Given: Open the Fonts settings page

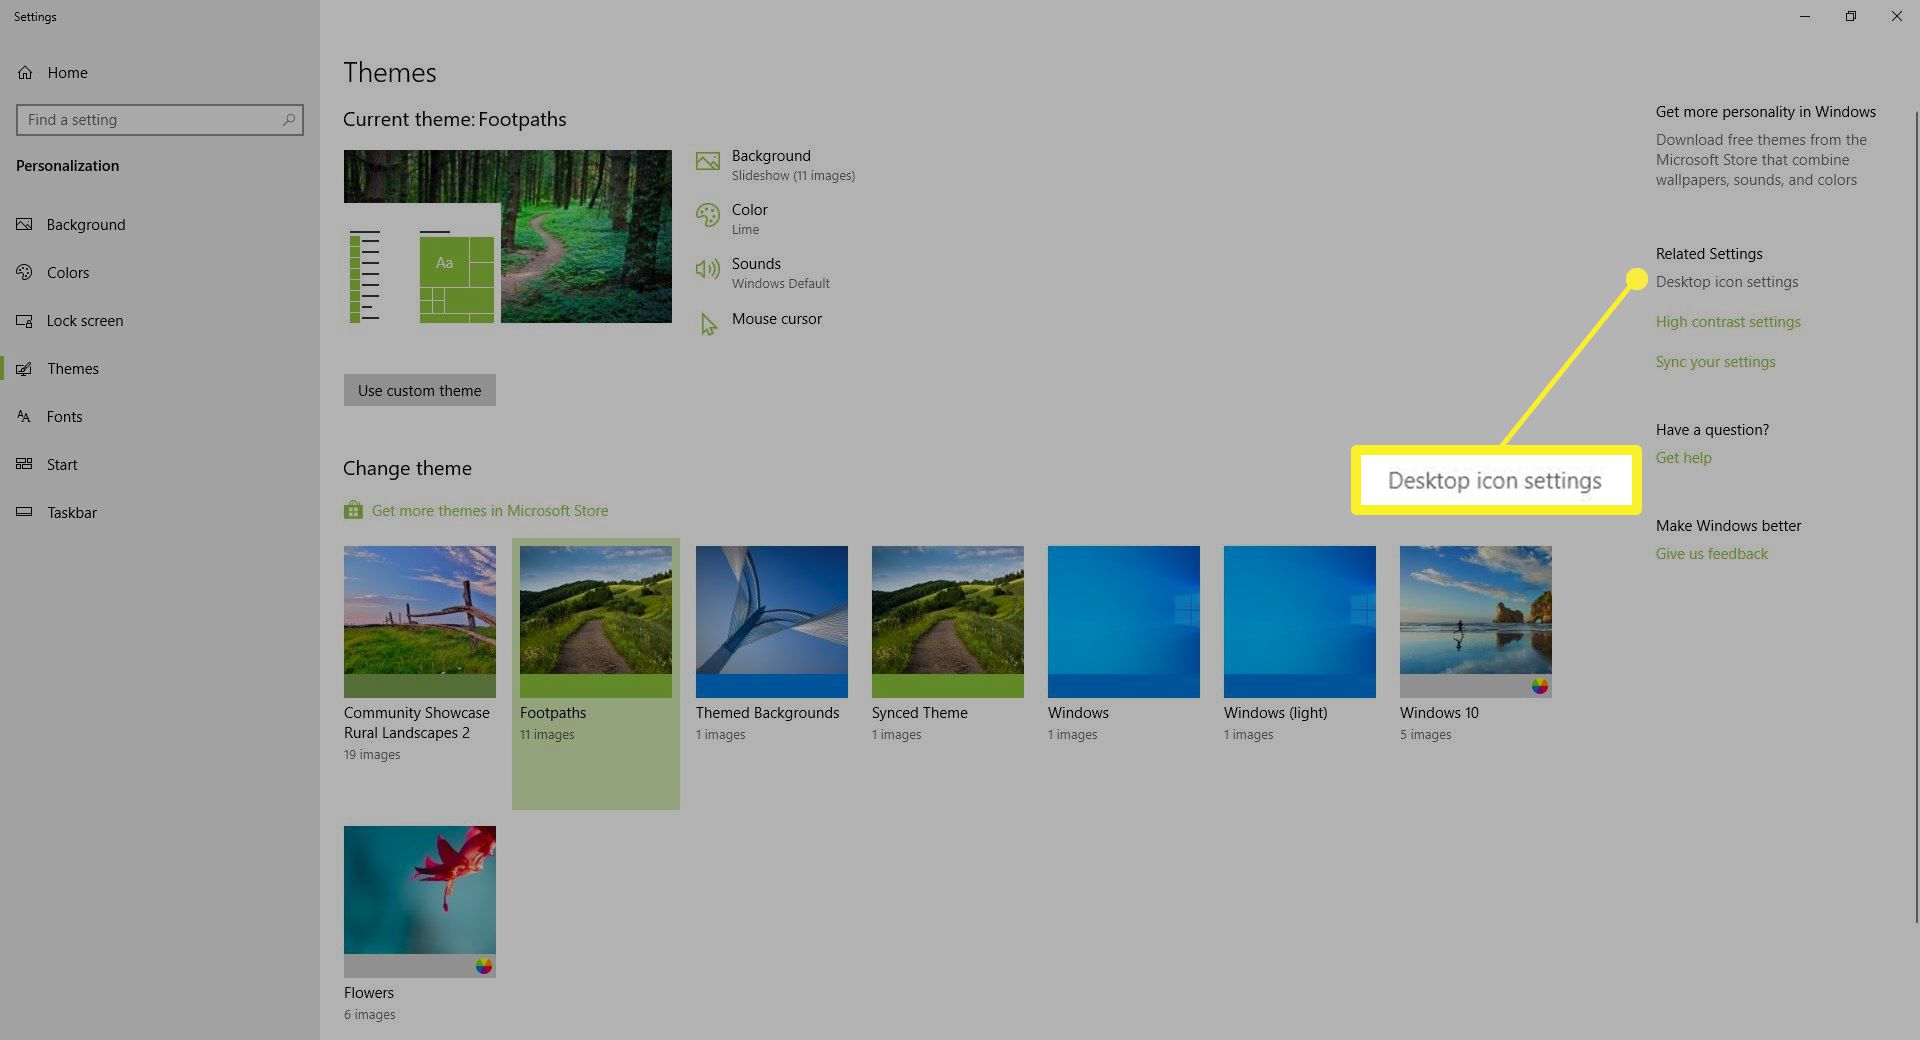Looking at the screenshot, I should click(160, 417).
